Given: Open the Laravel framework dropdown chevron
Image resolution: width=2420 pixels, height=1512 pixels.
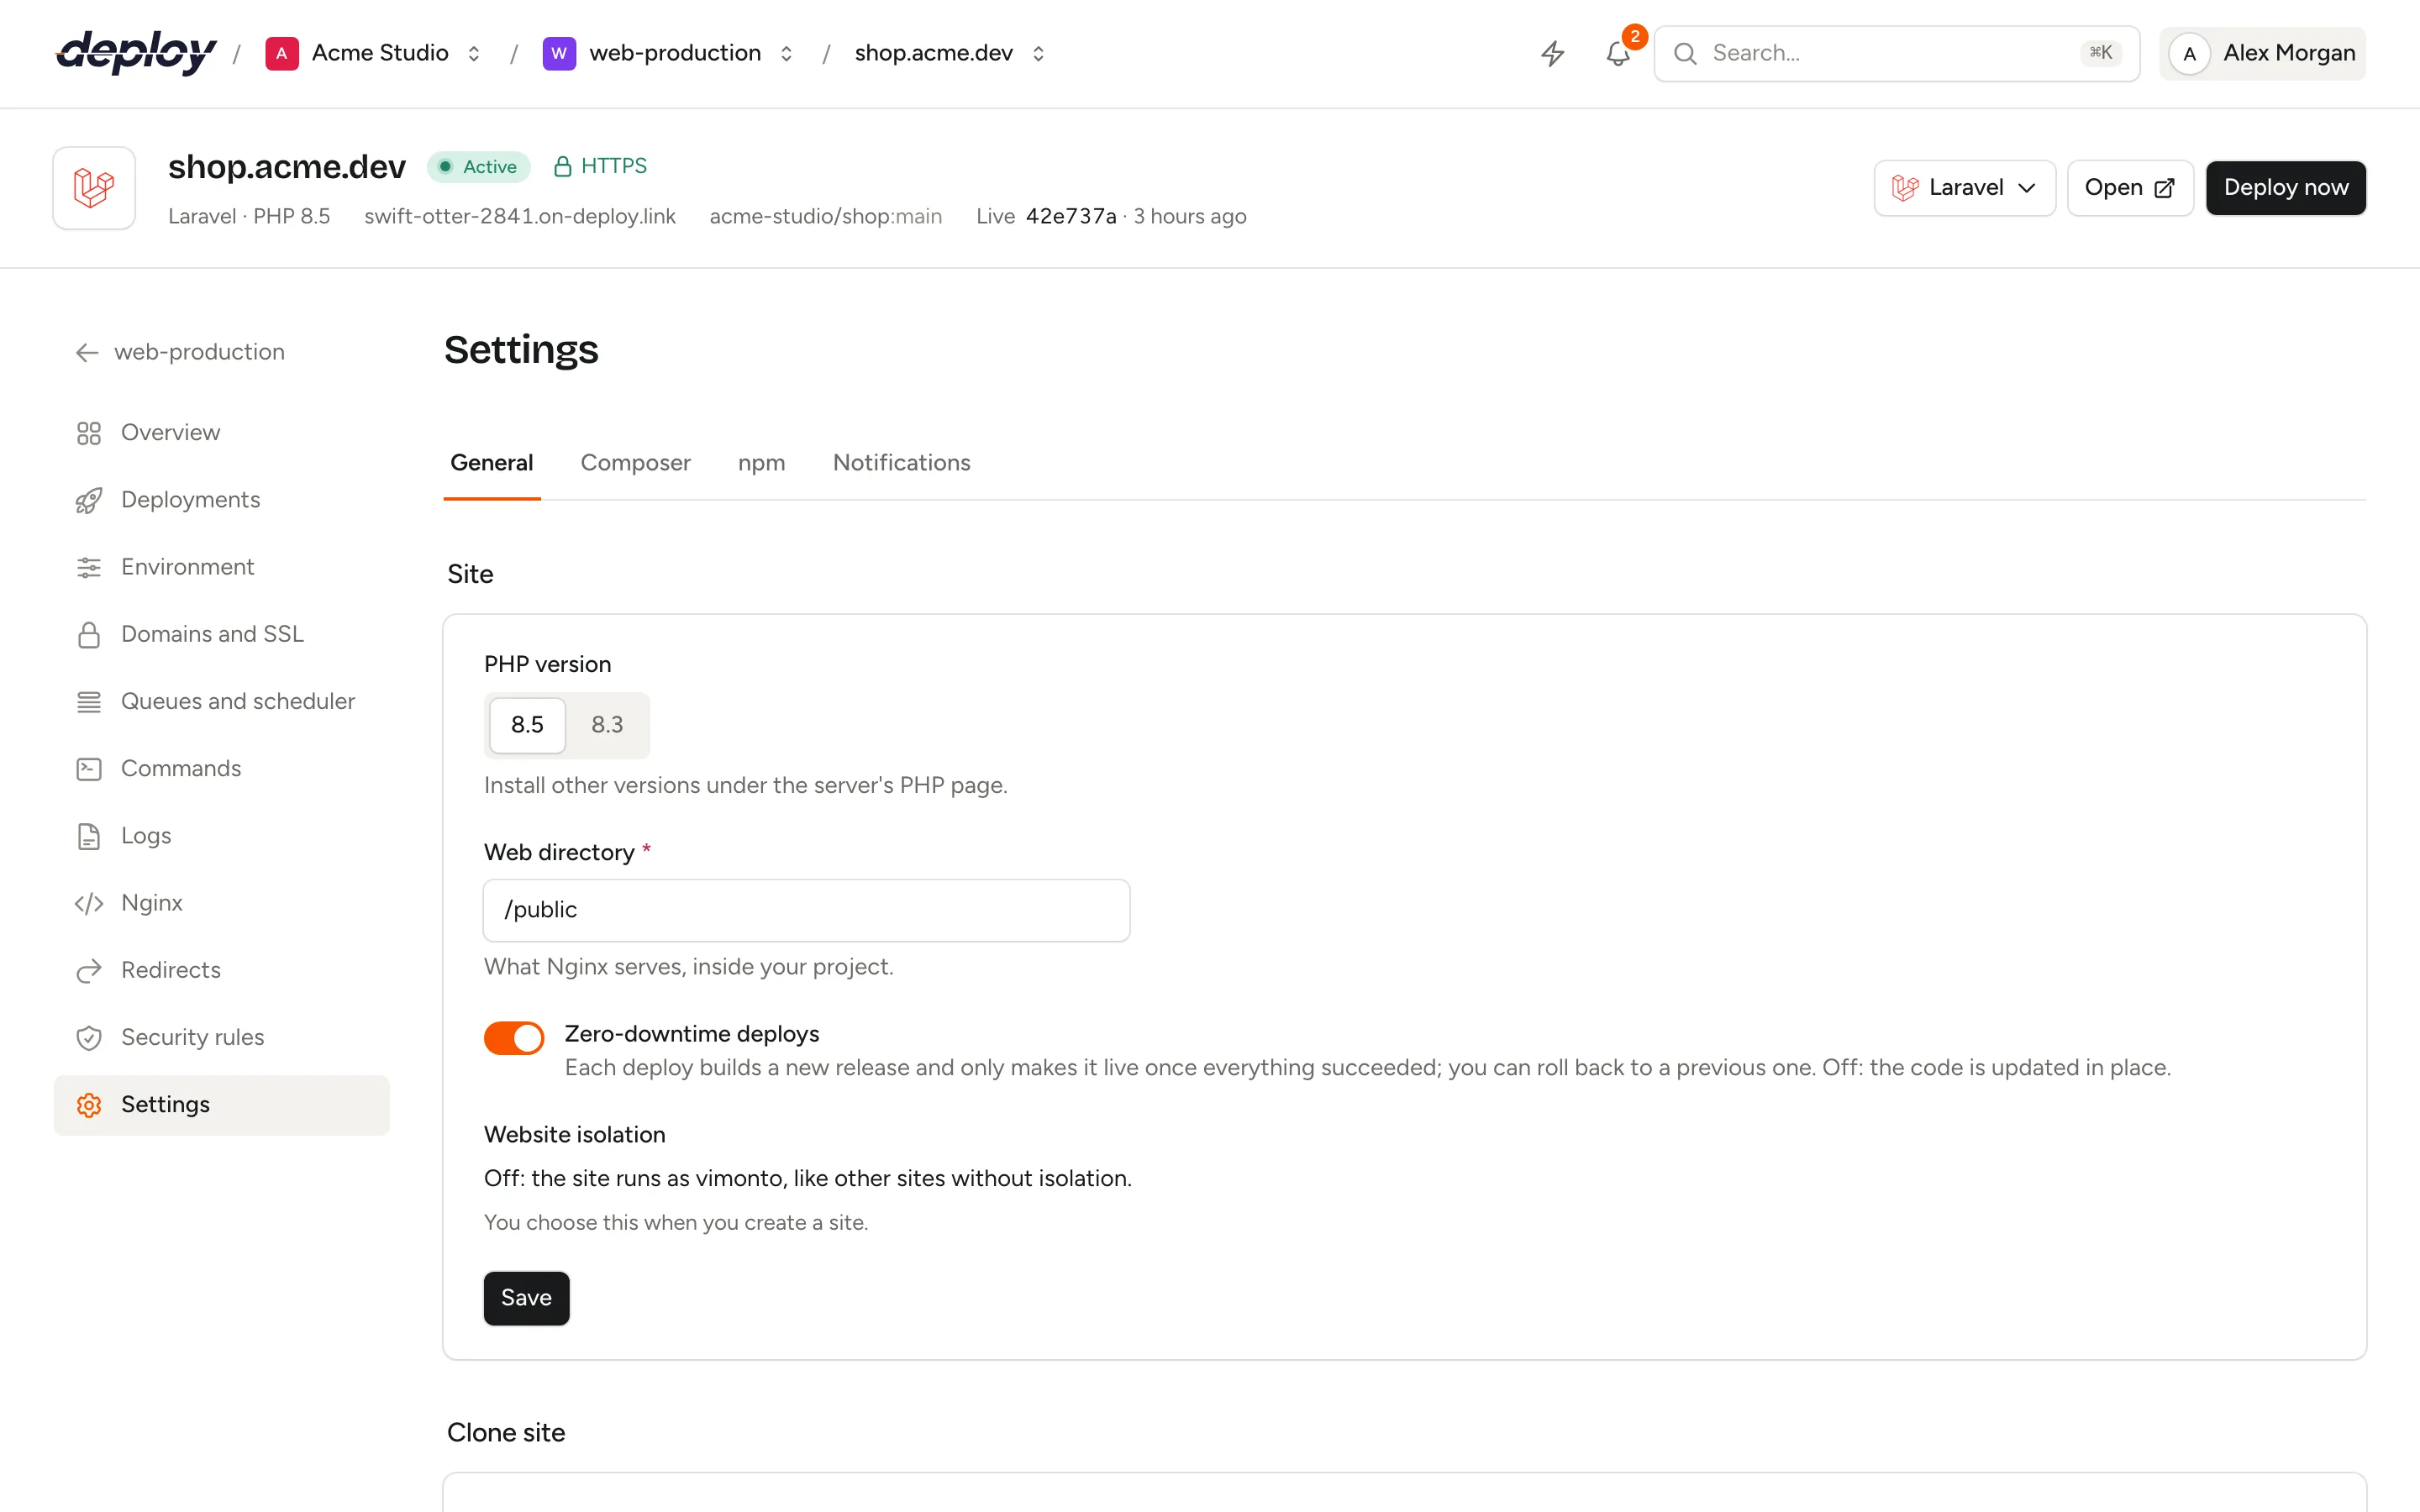Looking at the screenshot, I should (2027, 188).
